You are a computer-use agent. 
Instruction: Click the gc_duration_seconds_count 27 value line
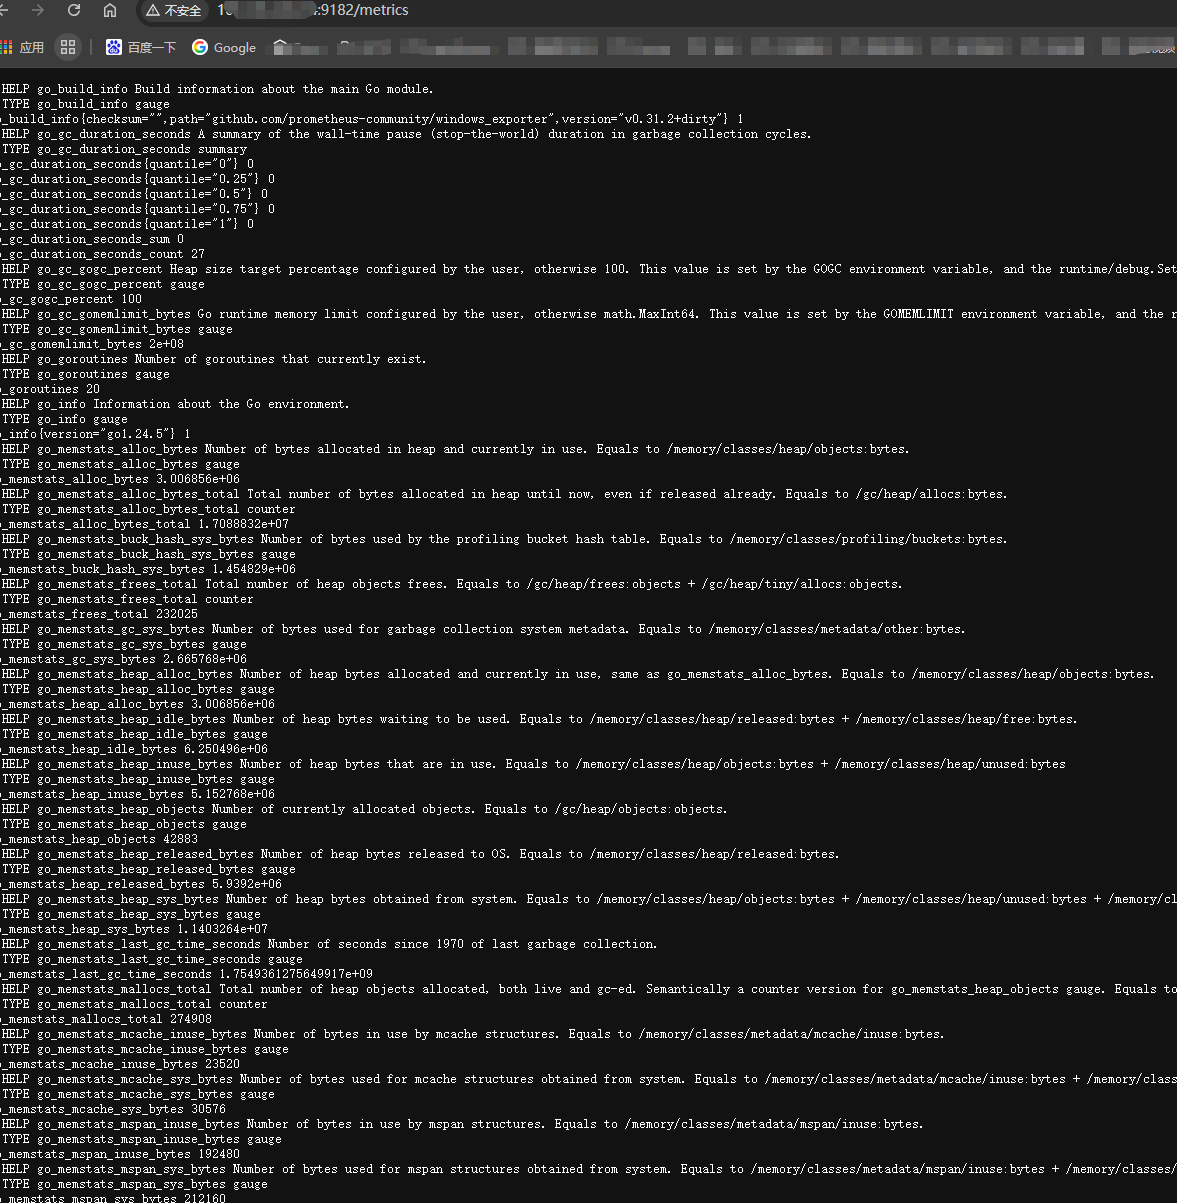click(x=102, y=254)
